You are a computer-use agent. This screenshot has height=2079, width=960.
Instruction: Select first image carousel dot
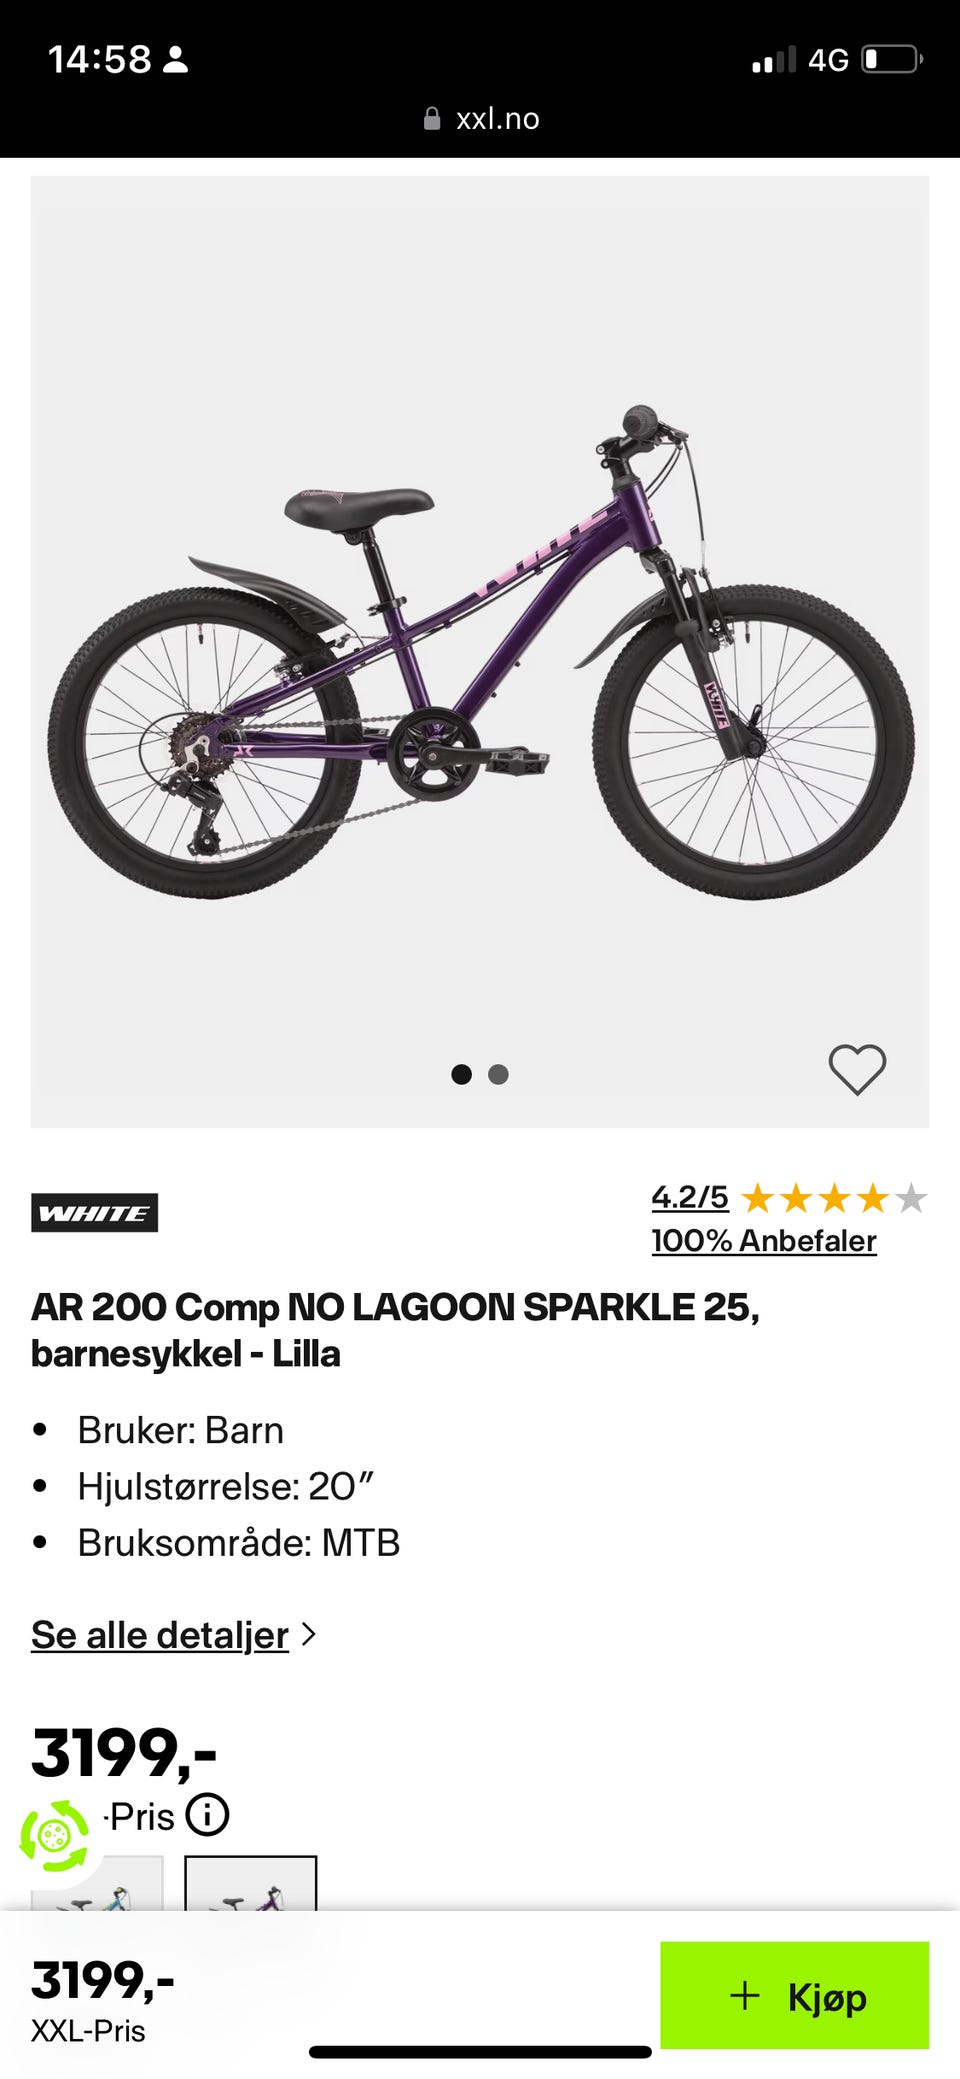[x=461, y=1074]
